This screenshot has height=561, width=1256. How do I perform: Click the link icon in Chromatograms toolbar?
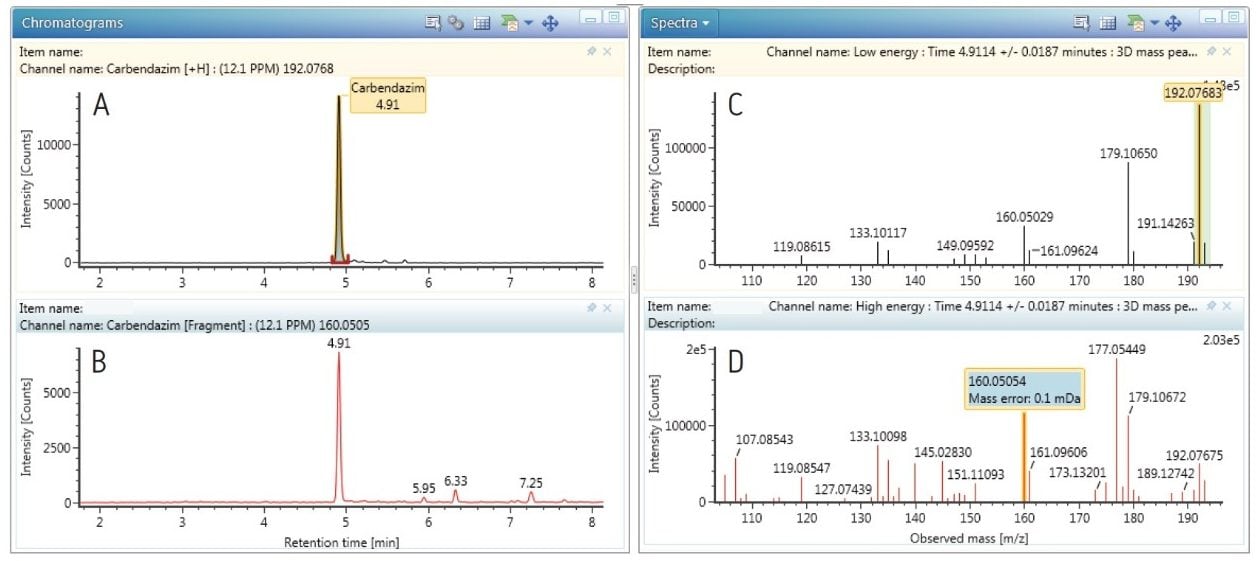(x=455, y=22)
